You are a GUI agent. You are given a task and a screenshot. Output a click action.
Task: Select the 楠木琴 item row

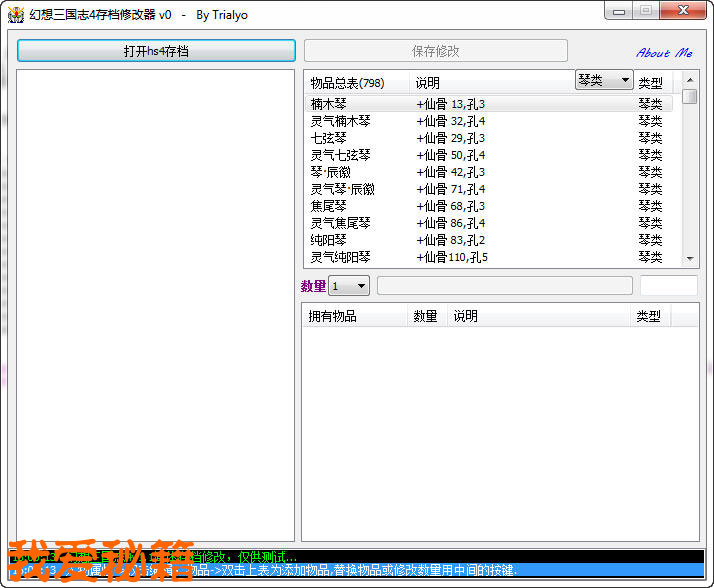coord(329,104)
